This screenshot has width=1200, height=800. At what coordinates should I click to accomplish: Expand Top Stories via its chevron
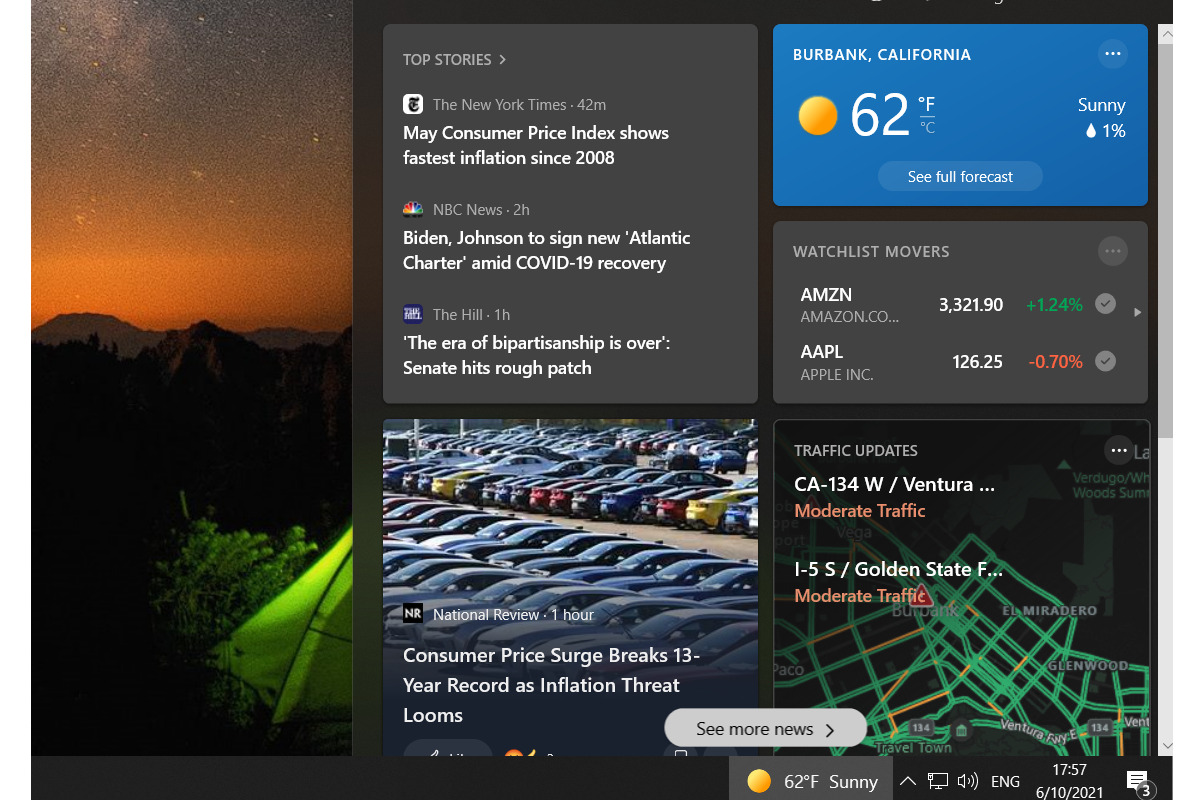[502, 60]
